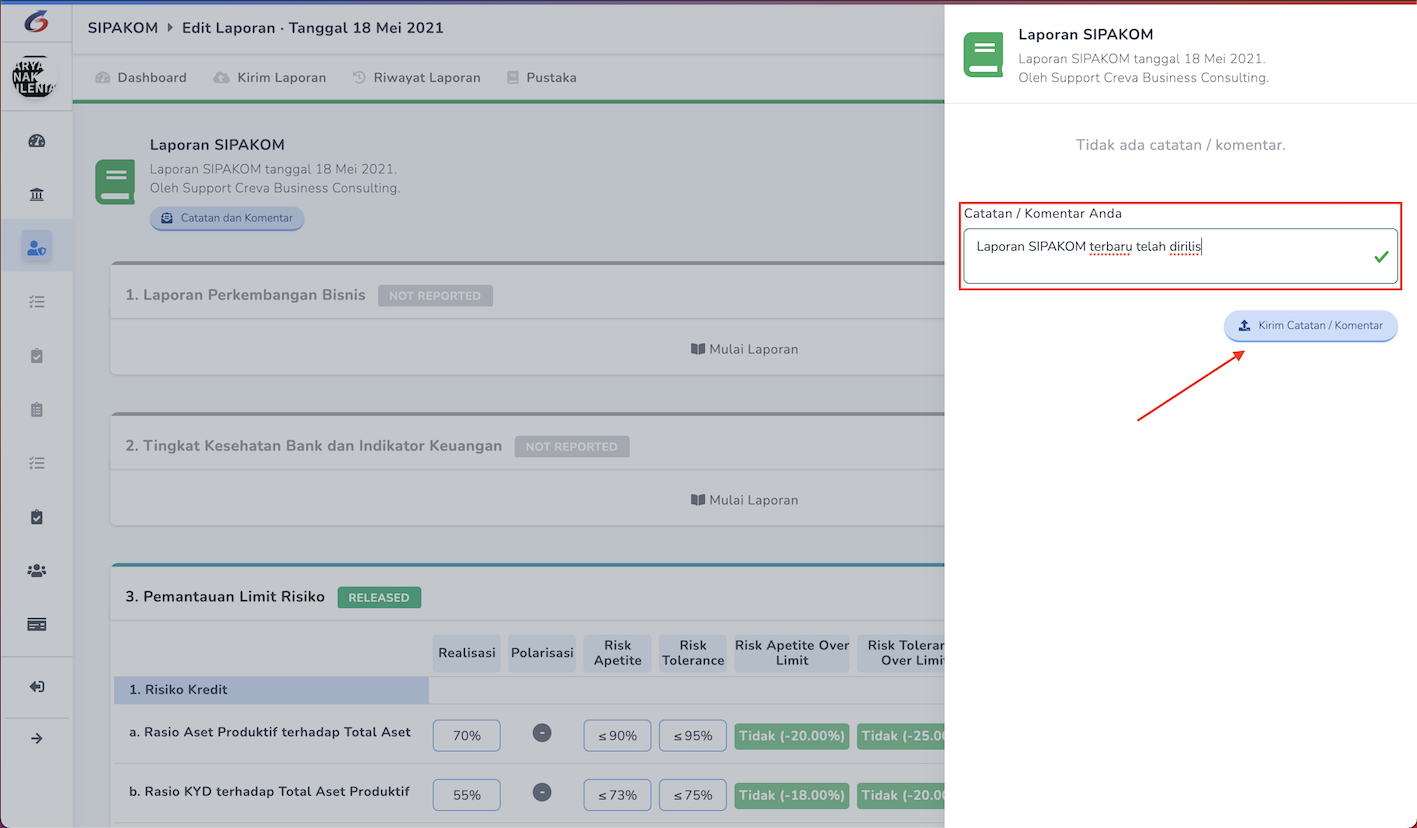1417x828 pixels.
Task: Click Polarisasi minus icon for Rasio KYD row
Action: click(x=542, y=793)
